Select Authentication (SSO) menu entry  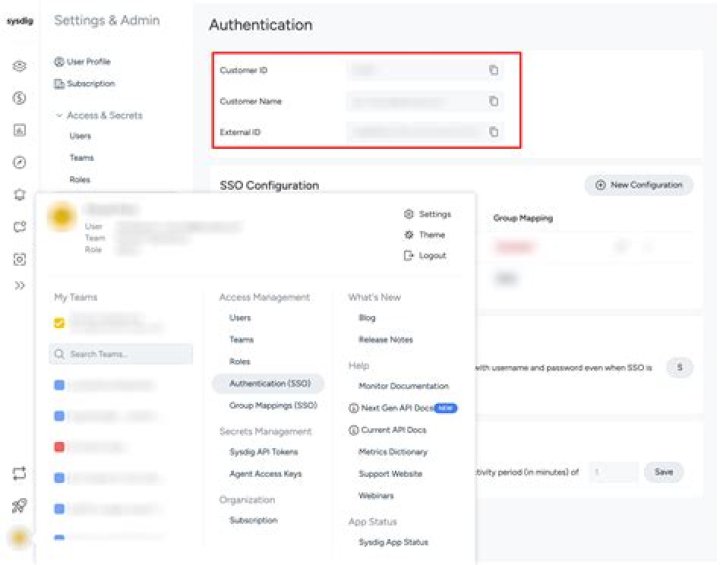click(268, 384)
